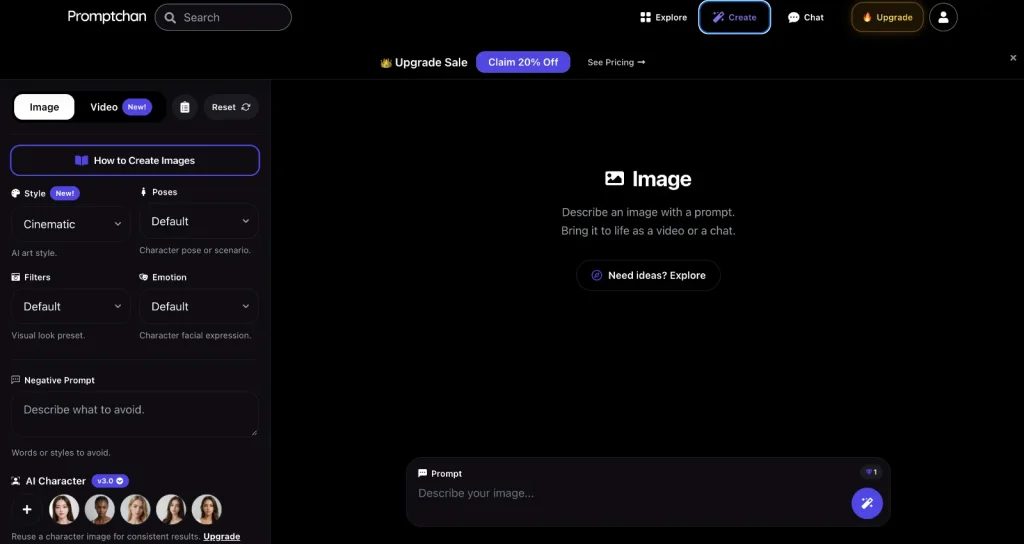Open the user profile icon
Viewport: 1024px width, 544px height.
pos(943,18)
